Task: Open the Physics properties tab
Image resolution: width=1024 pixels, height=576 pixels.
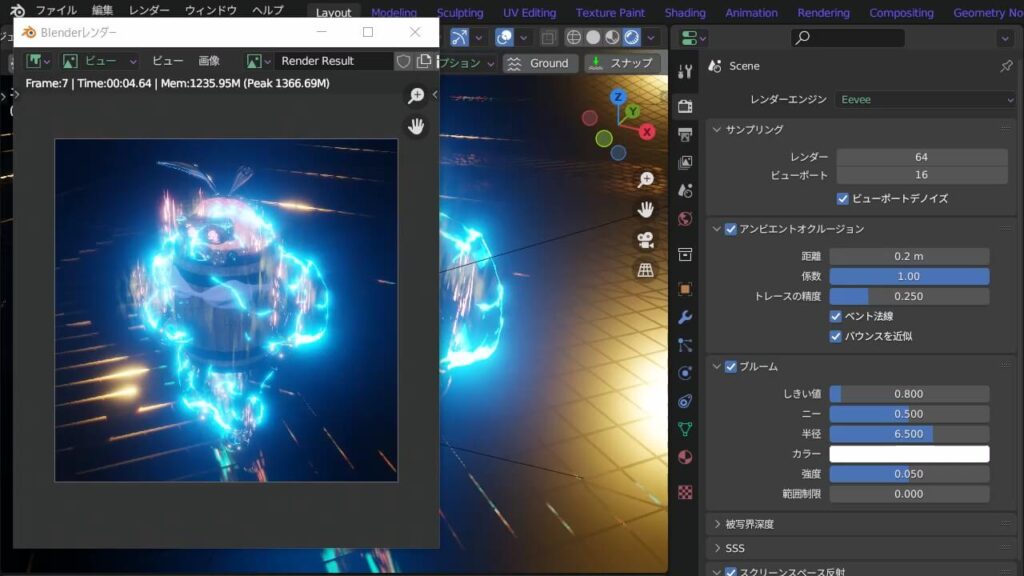Action: point(685,373)
